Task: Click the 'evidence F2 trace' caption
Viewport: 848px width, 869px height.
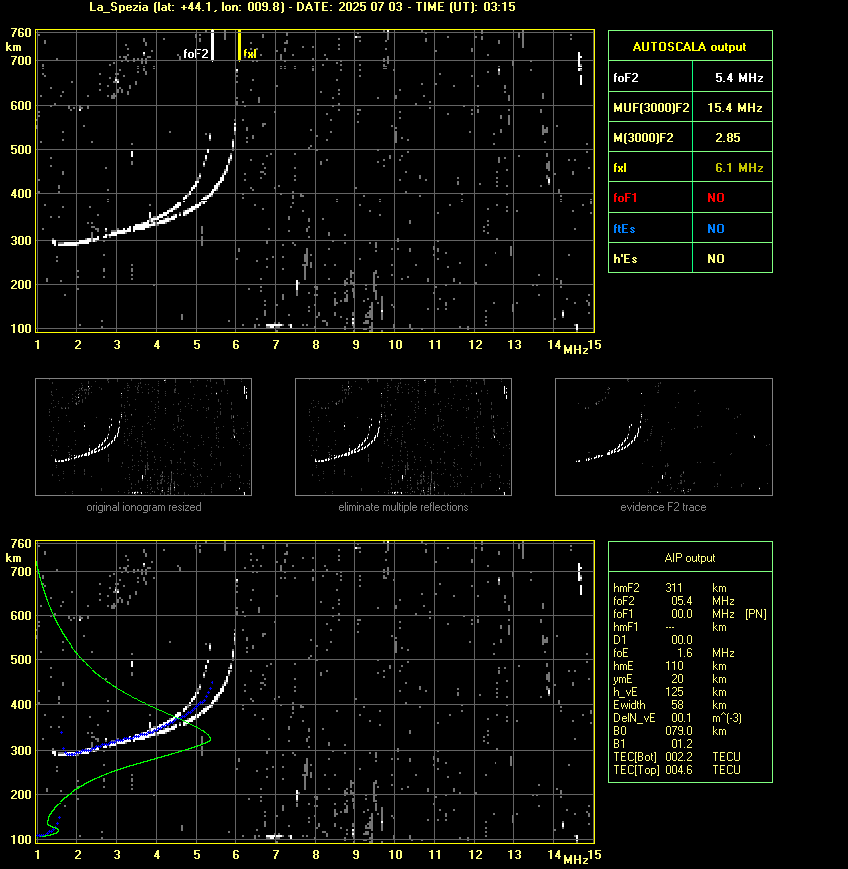Action: (663, 507)
